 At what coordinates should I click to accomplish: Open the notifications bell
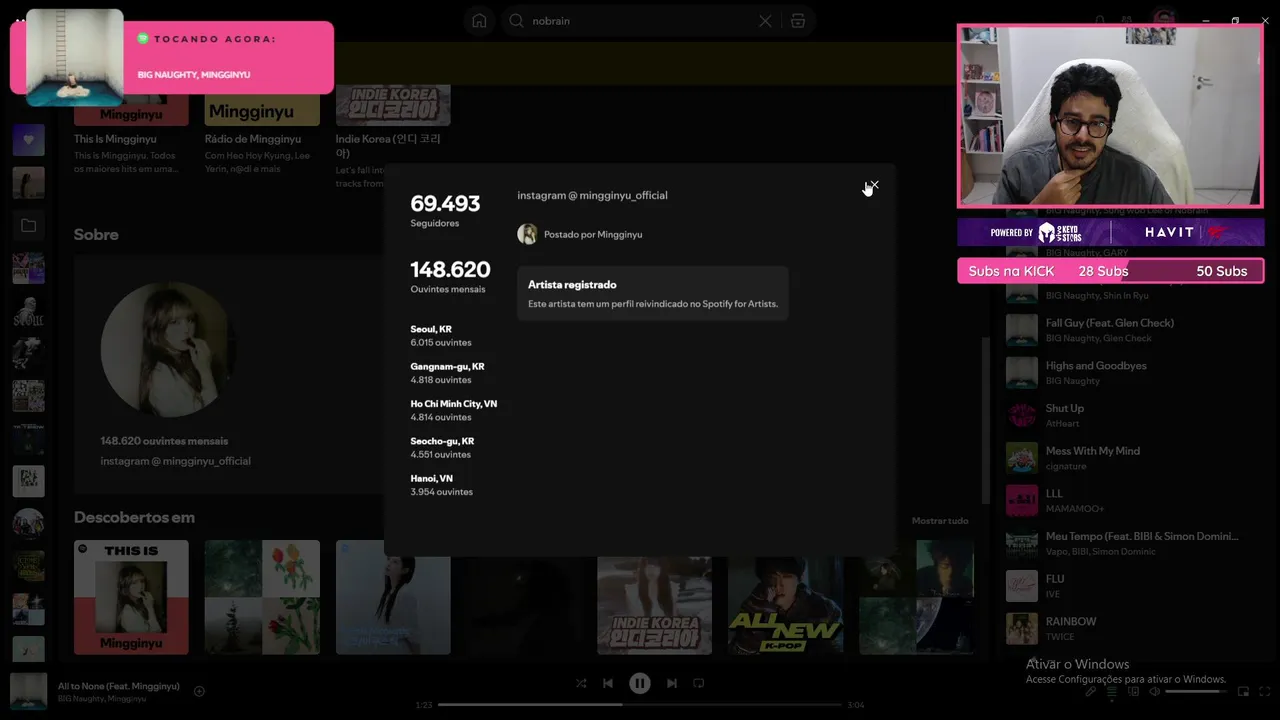[1100, 20]
